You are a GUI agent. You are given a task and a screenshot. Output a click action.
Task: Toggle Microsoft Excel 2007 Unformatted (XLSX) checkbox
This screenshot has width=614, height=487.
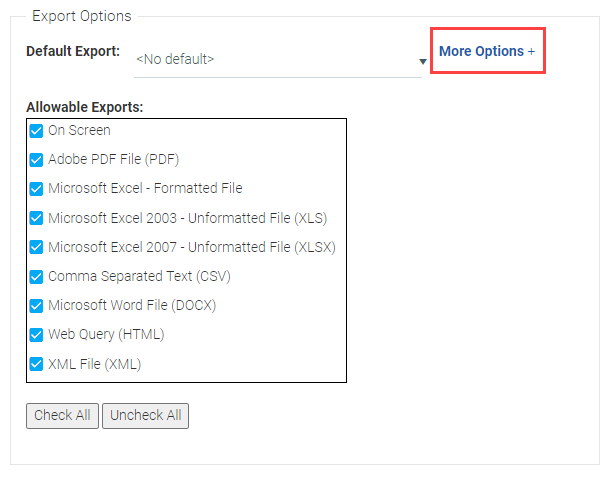tap(37, 247)
